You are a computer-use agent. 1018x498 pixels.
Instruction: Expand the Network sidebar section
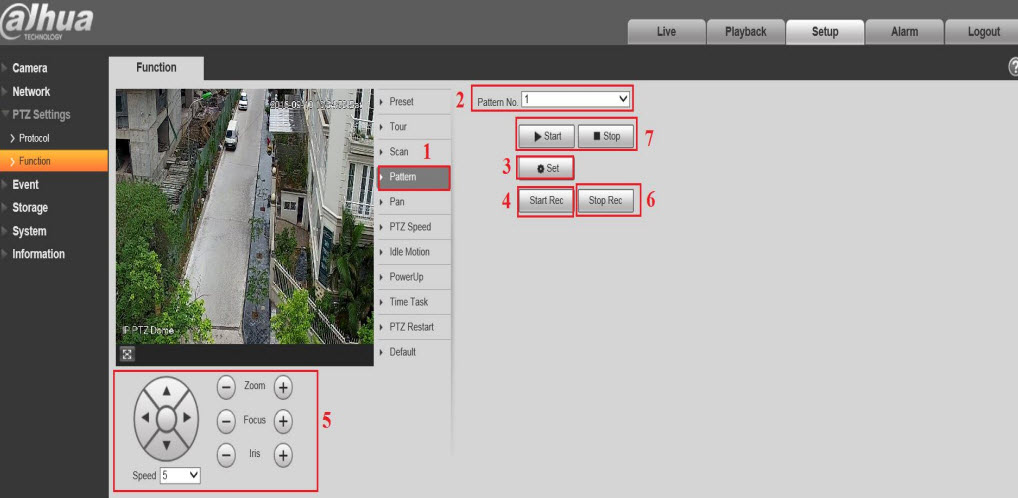(x=31, y=92)
